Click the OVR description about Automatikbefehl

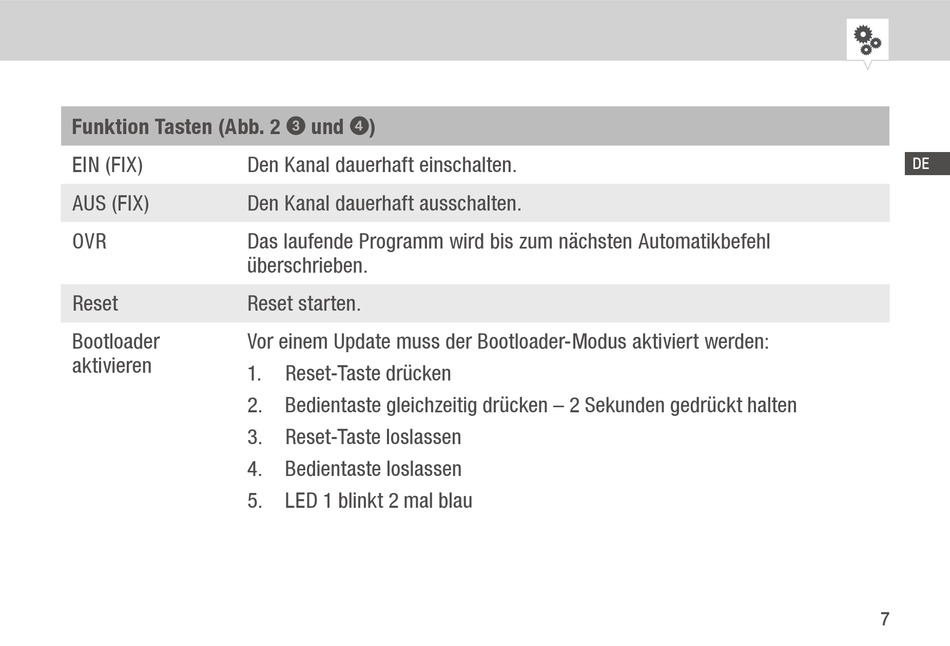pyautogui.click(x=508, y=253)
